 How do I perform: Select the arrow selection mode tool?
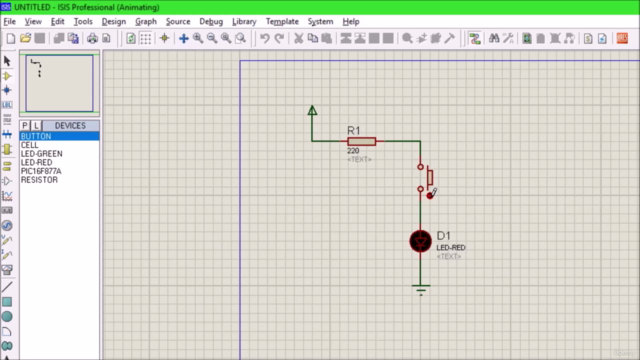click(x=7, y=61)
